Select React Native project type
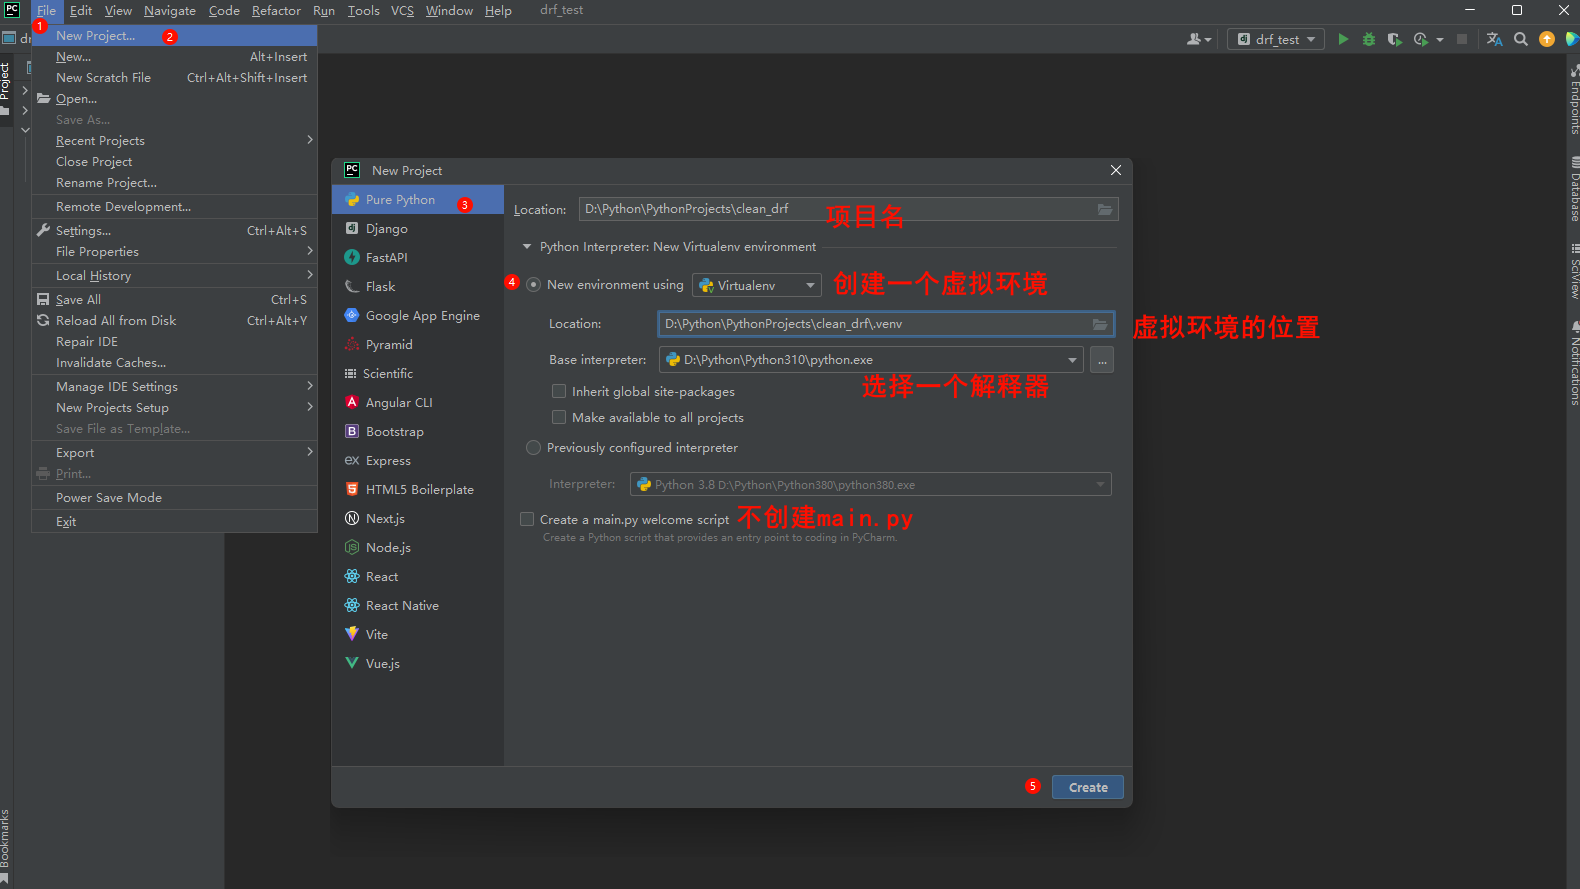1580x889 pixels. point(418,605)
